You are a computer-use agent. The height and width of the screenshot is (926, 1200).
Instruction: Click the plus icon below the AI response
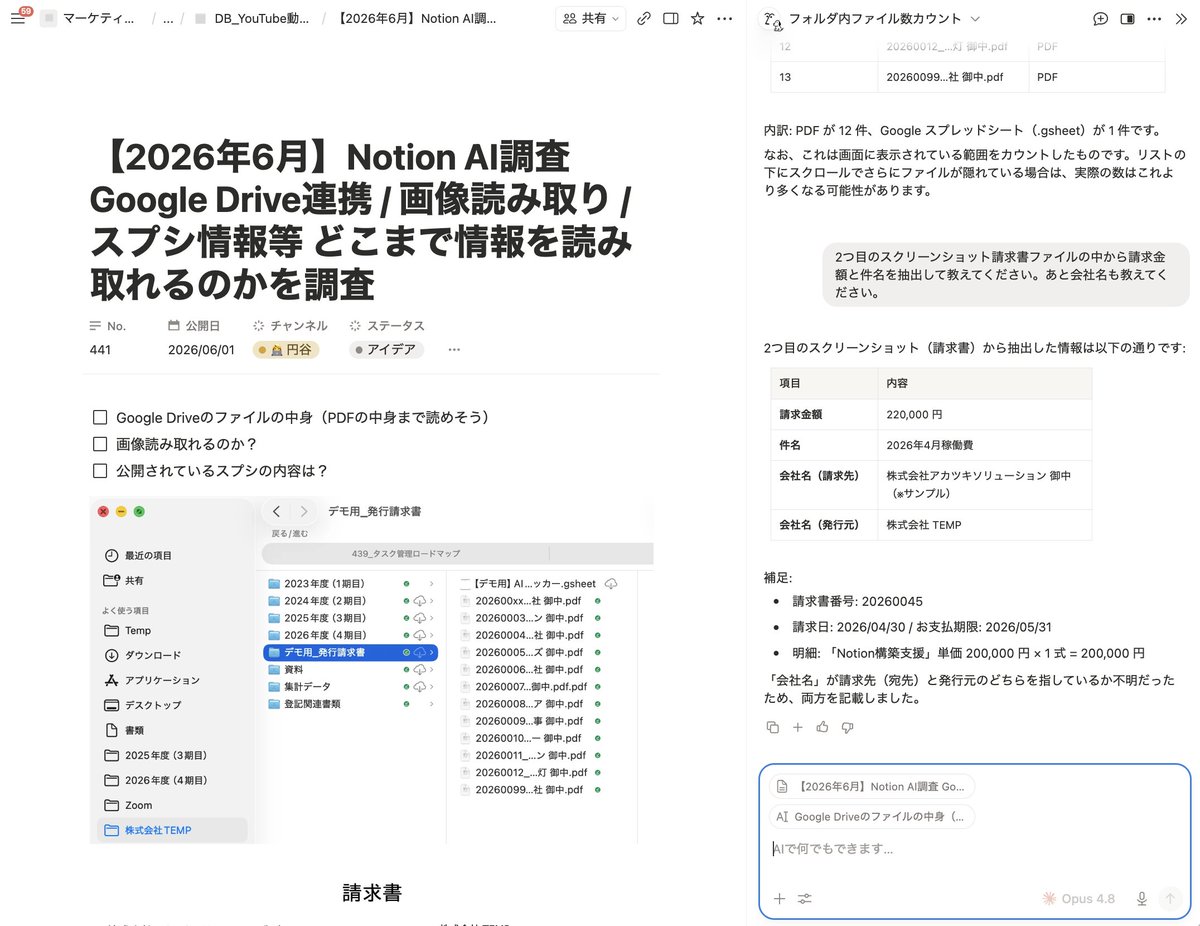pos(797,727)
